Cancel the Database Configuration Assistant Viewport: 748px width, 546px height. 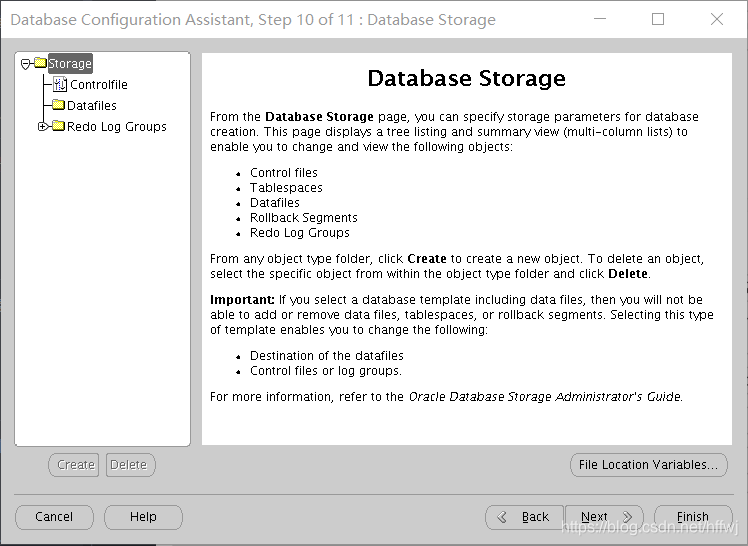tap(54, 517)
